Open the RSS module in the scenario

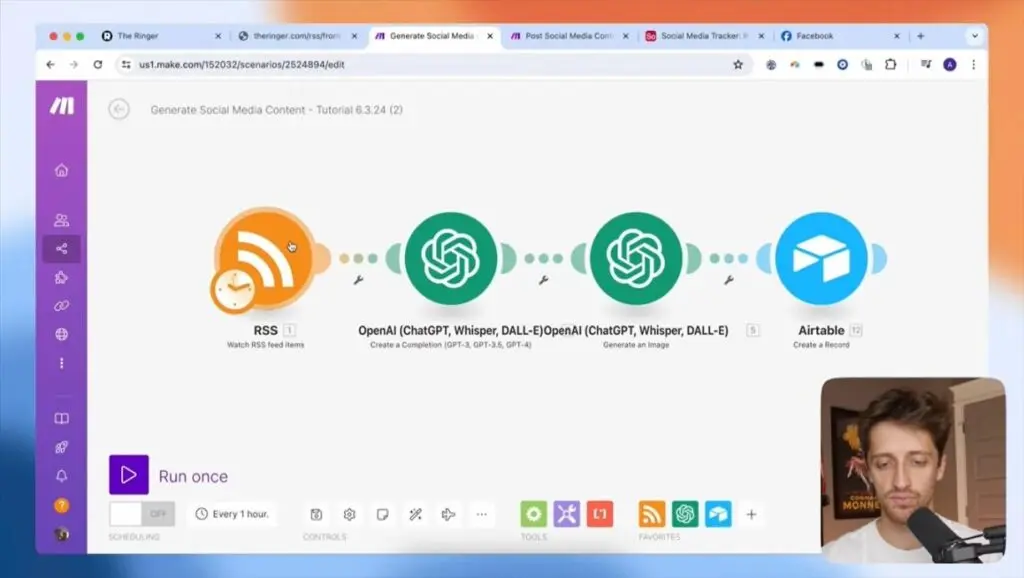click(x=265, y=258)
